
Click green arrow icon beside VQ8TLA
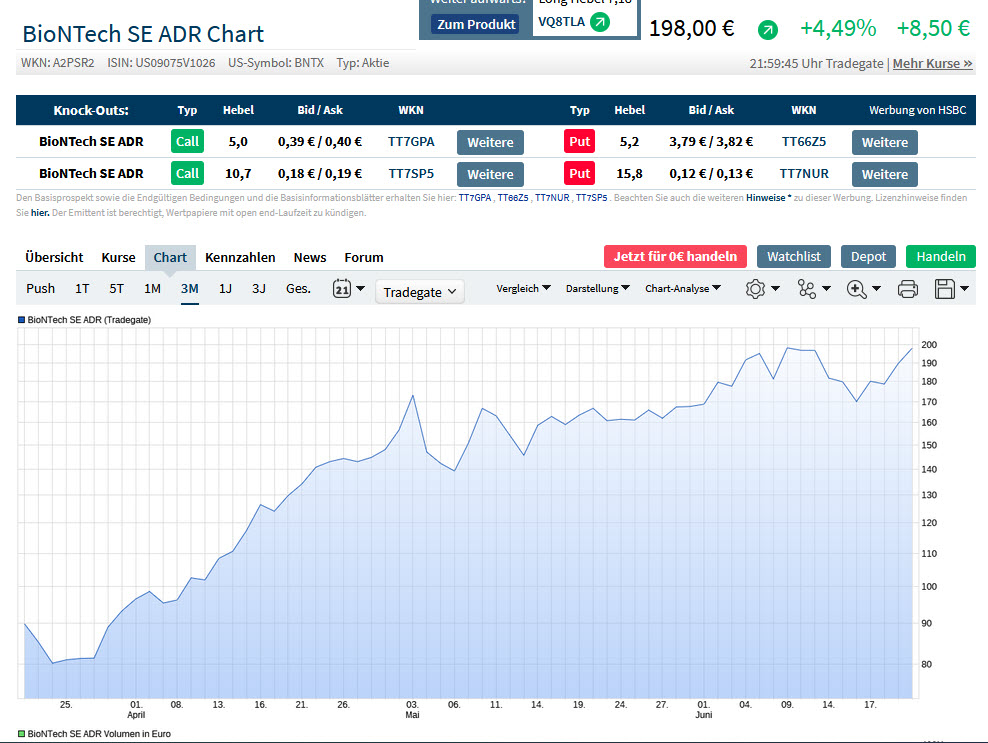click(x=599, y=21)
